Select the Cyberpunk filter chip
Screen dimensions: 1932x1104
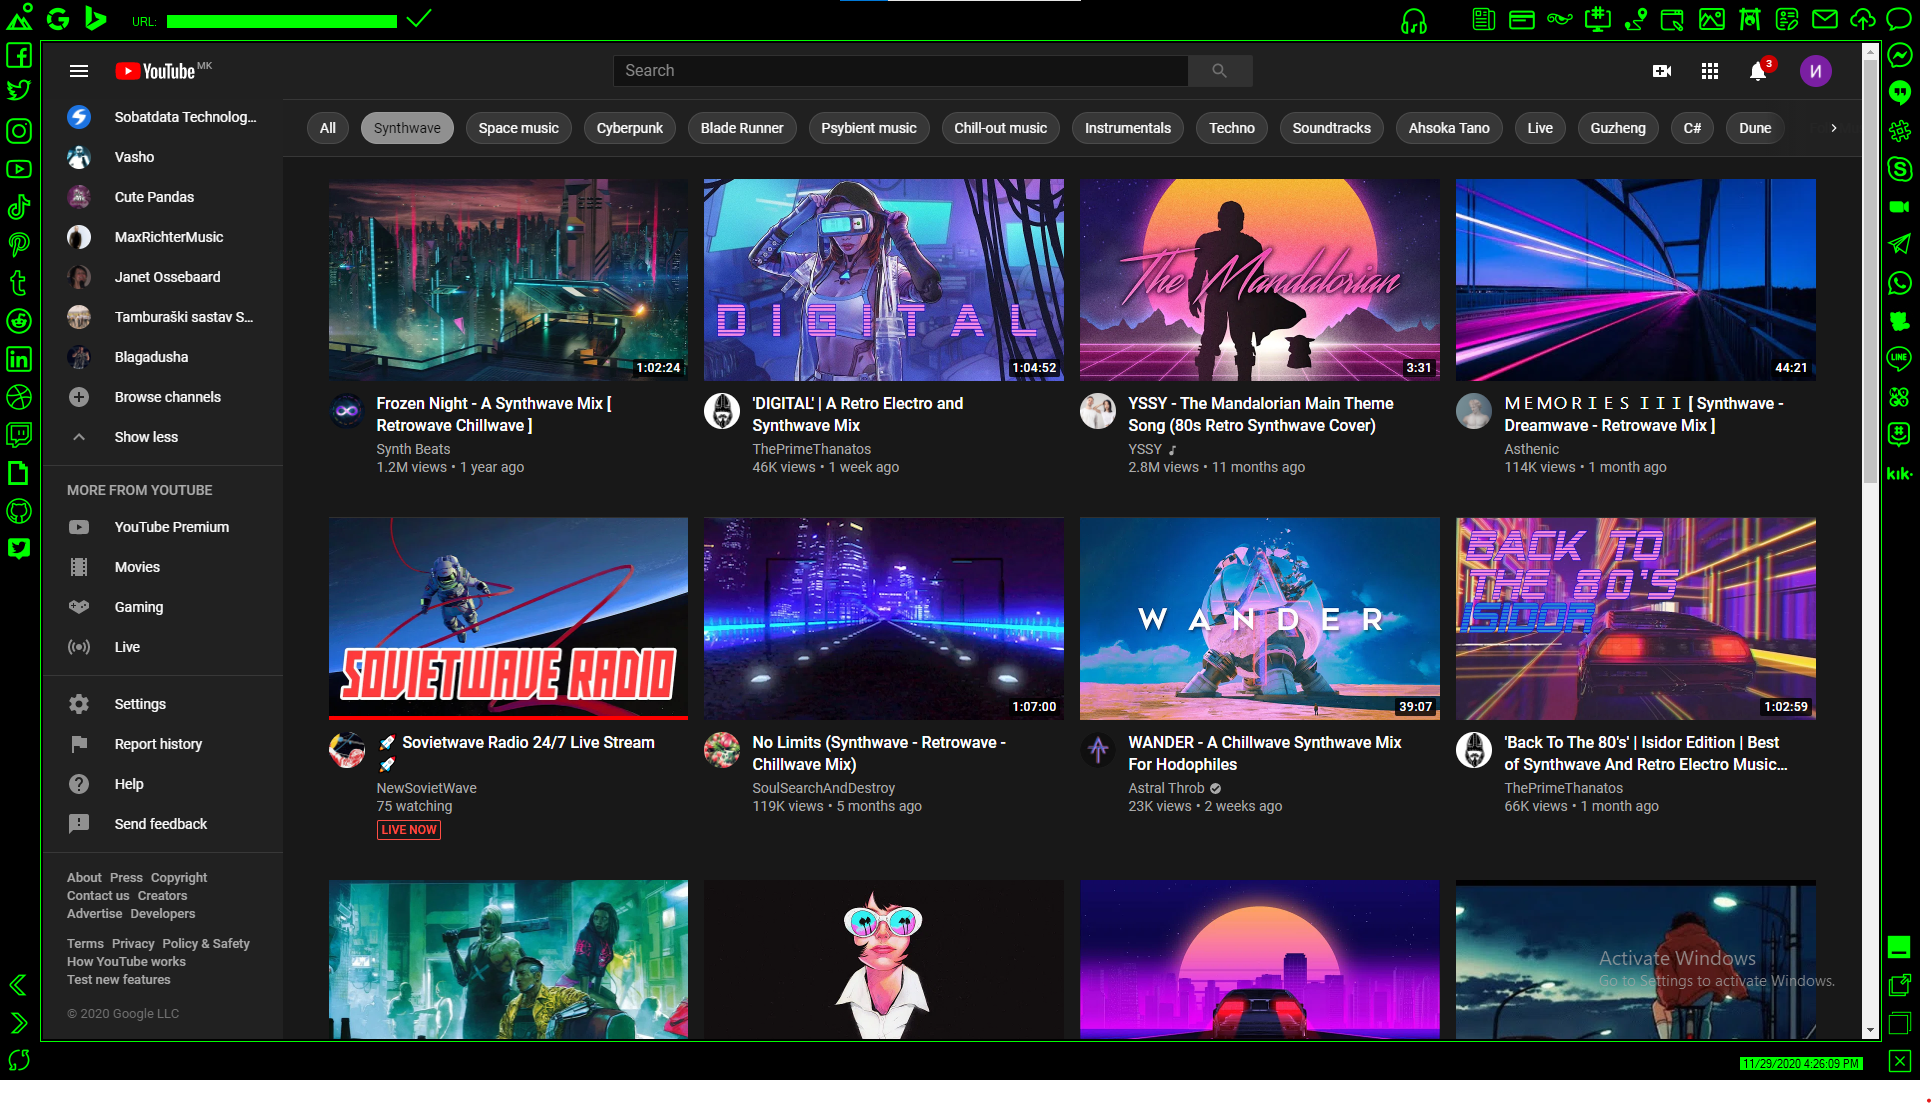629,128
